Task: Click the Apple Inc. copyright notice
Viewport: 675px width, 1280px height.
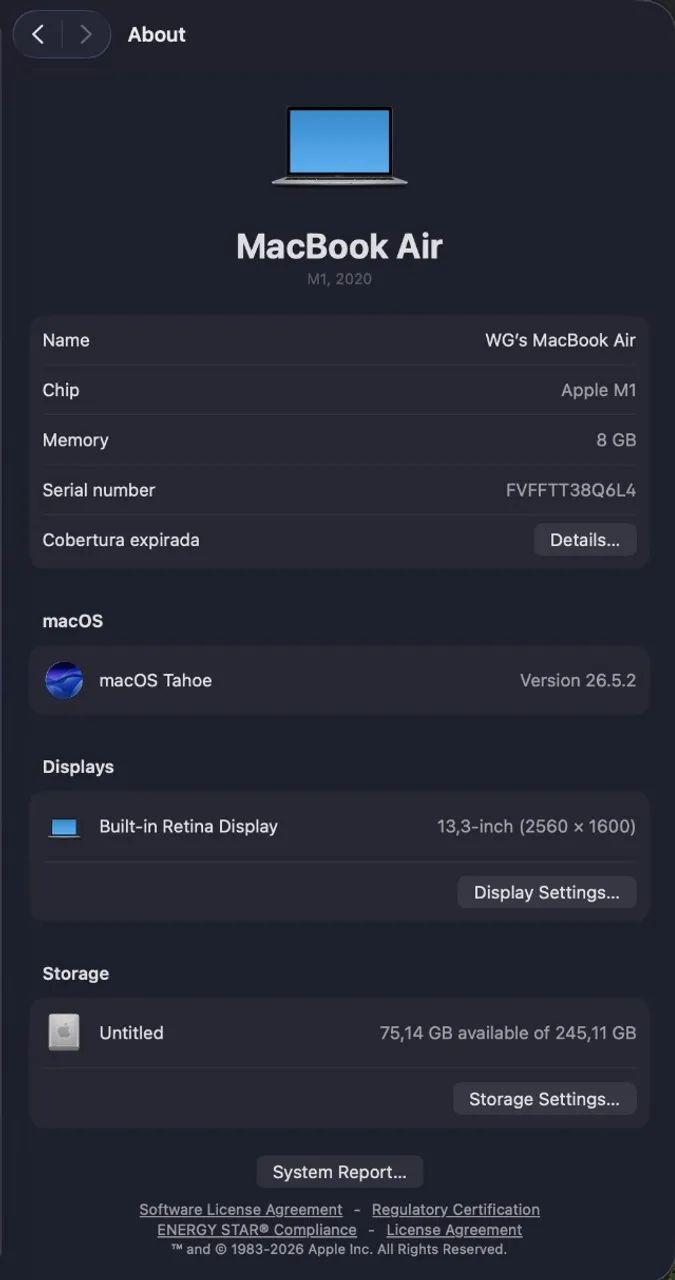Action: tap(339, 1249)
